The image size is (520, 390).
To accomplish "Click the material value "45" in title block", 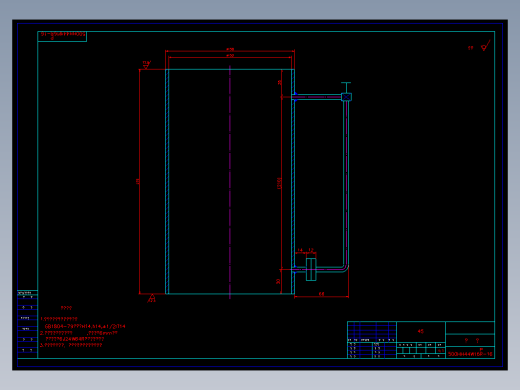I will [x=421, y=331].
